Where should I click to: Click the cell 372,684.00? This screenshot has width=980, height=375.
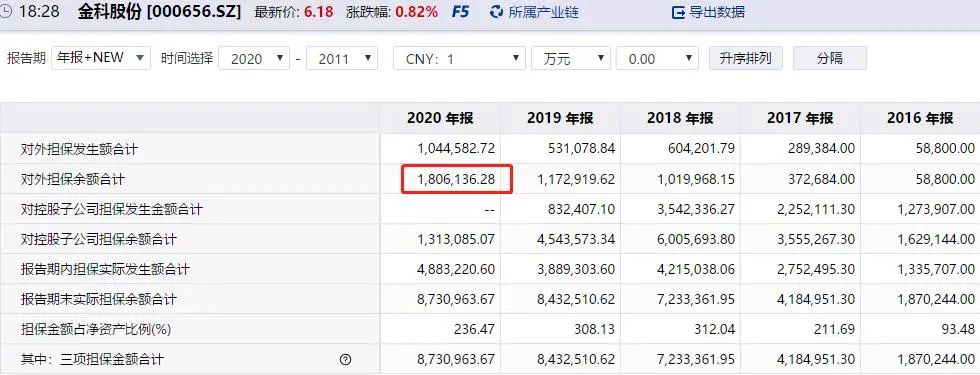[x=820, y=179]
